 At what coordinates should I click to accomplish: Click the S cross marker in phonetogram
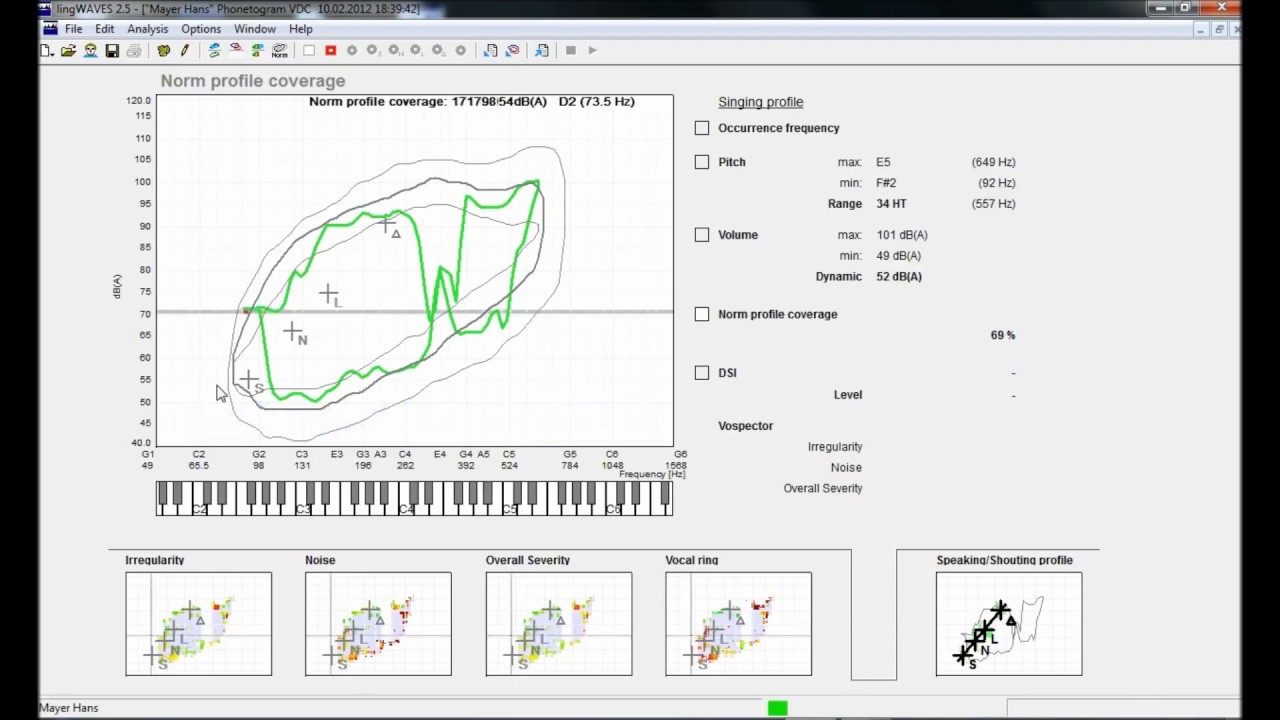point(248,381)
